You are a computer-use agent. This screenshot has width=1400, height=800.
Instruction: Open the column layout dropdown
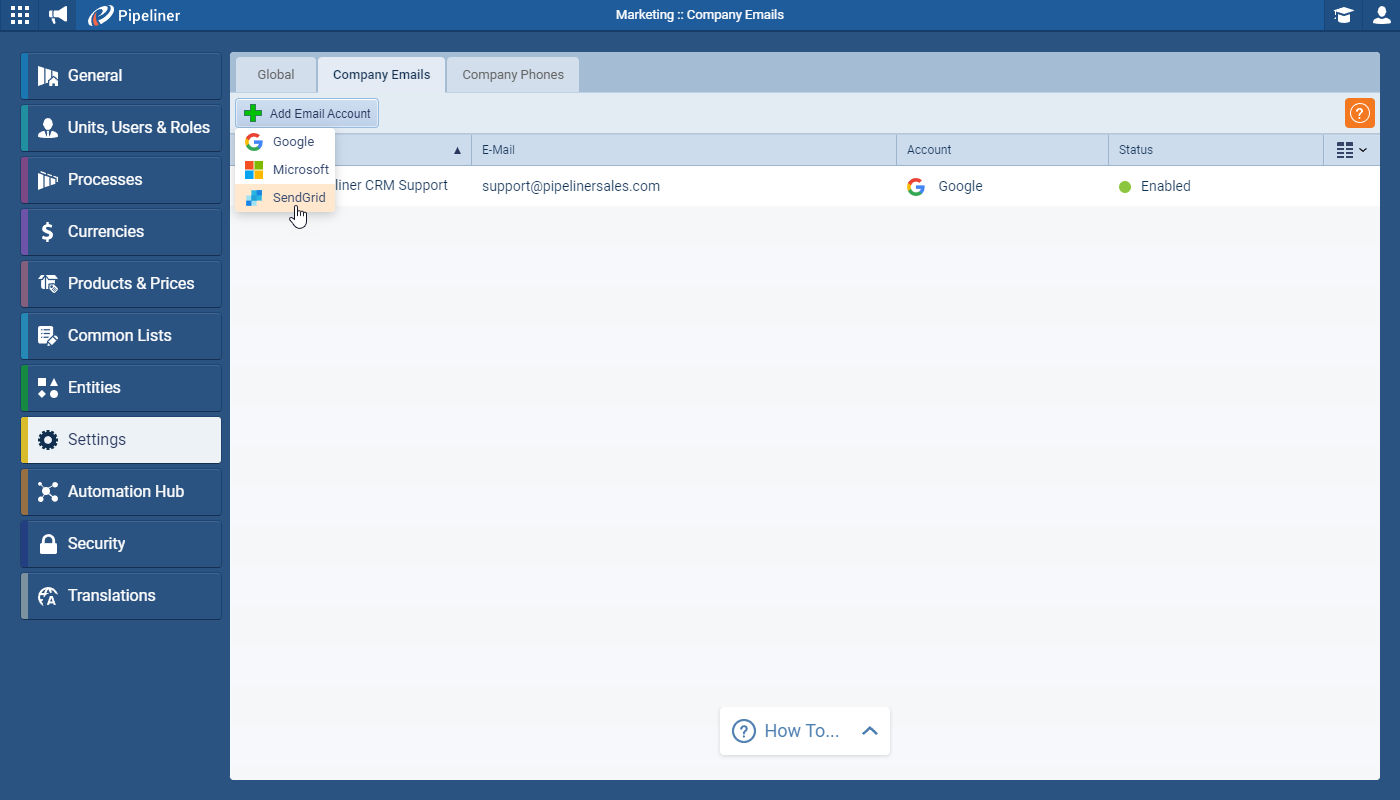(1351, 150)
